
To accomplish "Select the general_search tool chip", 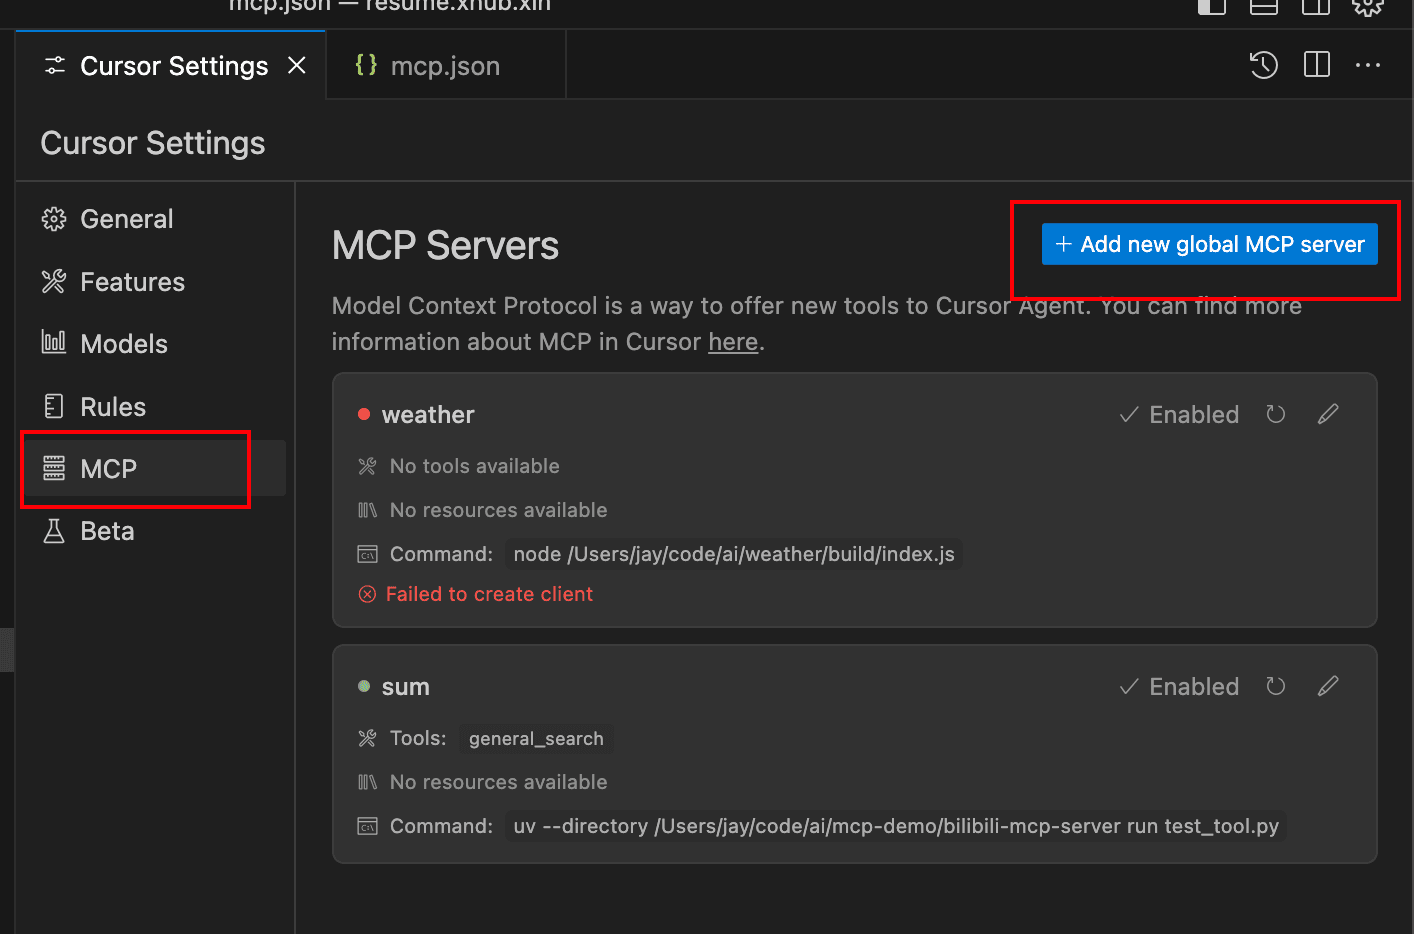I will point(536,739).
